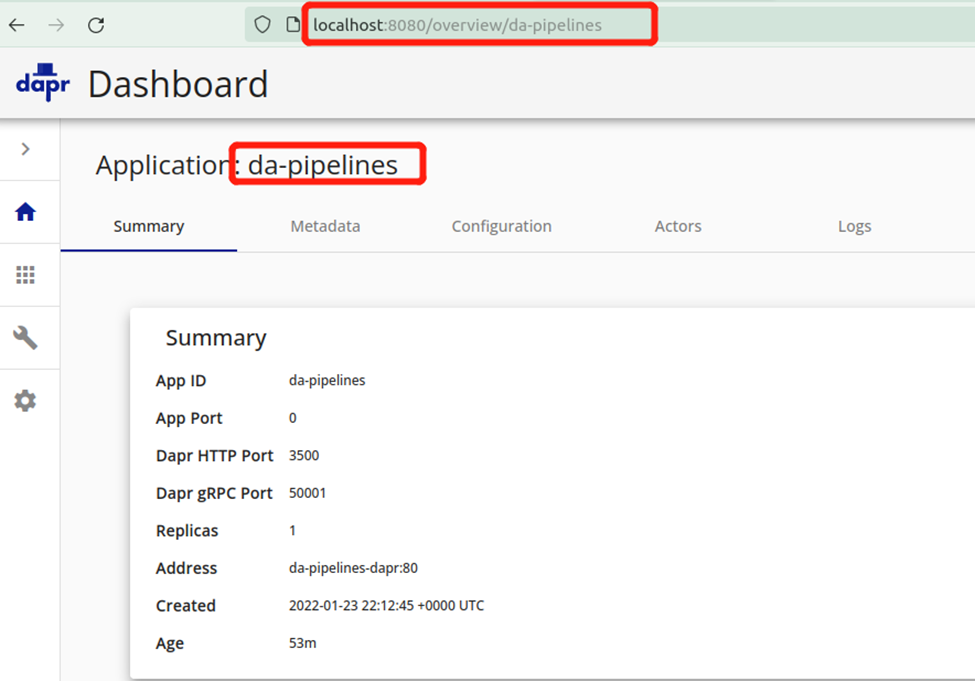975x681 pixels.
Task: Click the Created timestamp 2022-01-23 22:12:45
Action: tap(351, 606)
